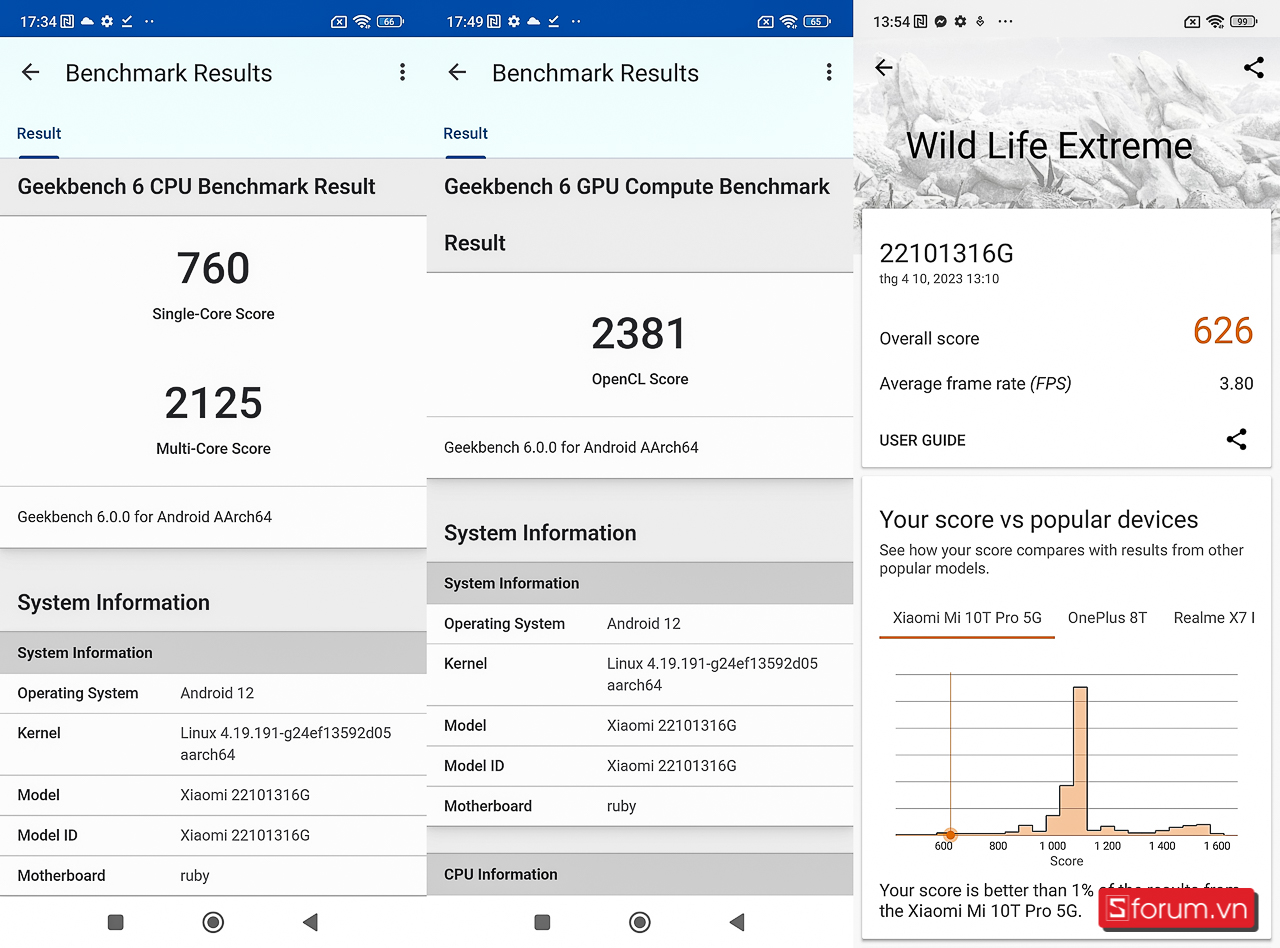Open the USER GUIDE link

click(922, 440)
